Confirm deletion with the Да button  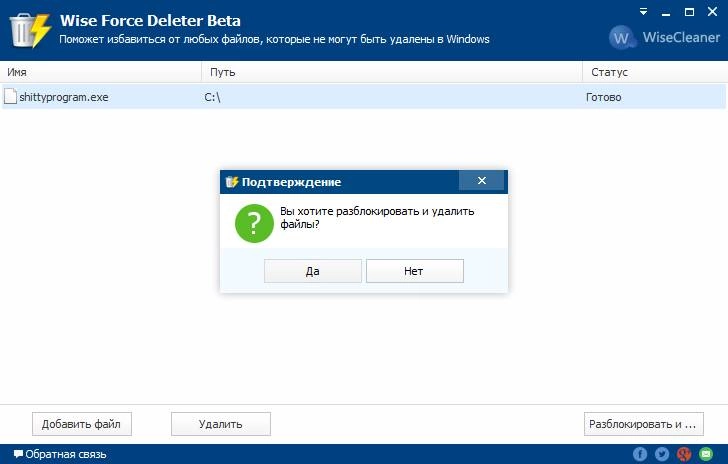[312, 271]
